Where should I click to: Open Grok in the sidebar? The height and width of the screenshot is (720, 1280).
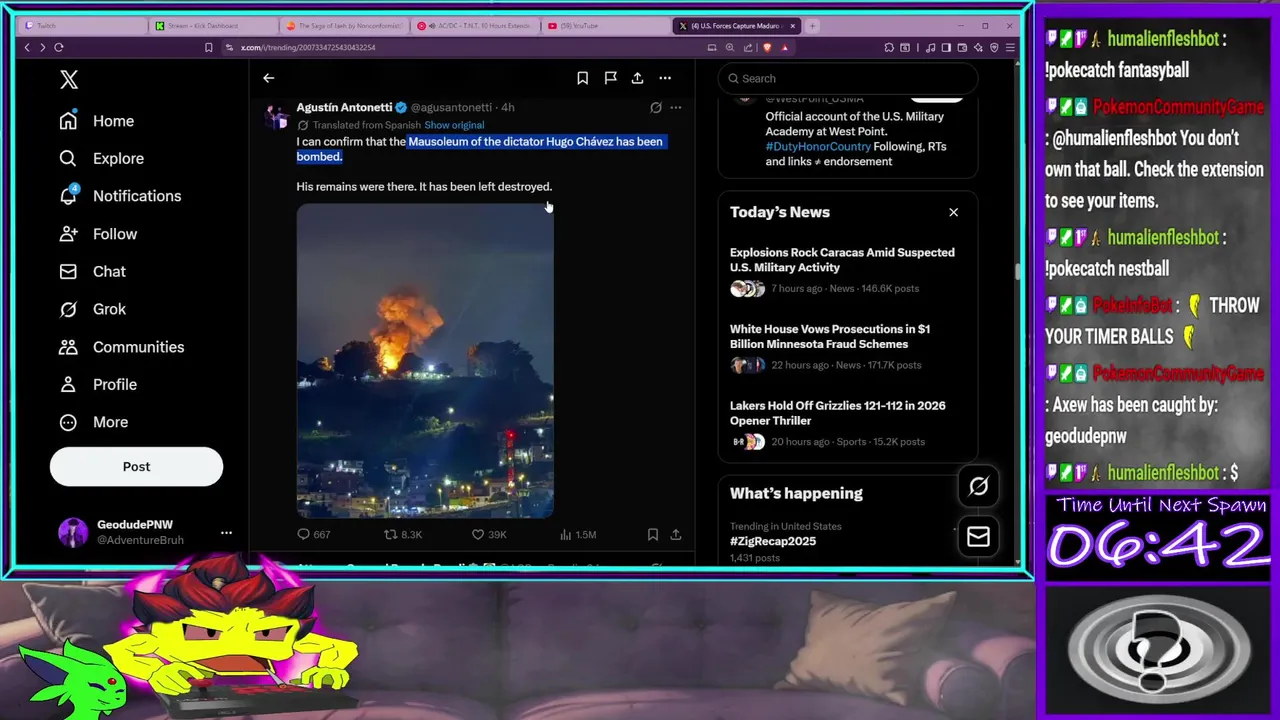tap(92, 309)
